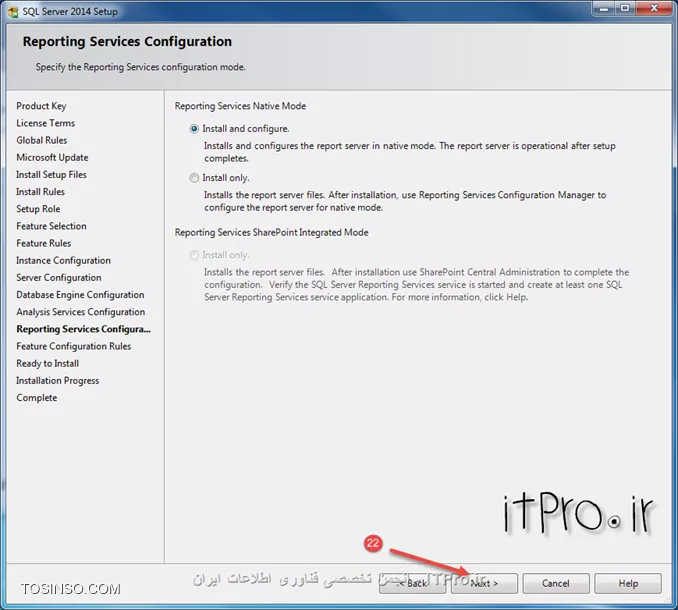Select 'Microsoft Update' step in sidebar

[52, 158]
